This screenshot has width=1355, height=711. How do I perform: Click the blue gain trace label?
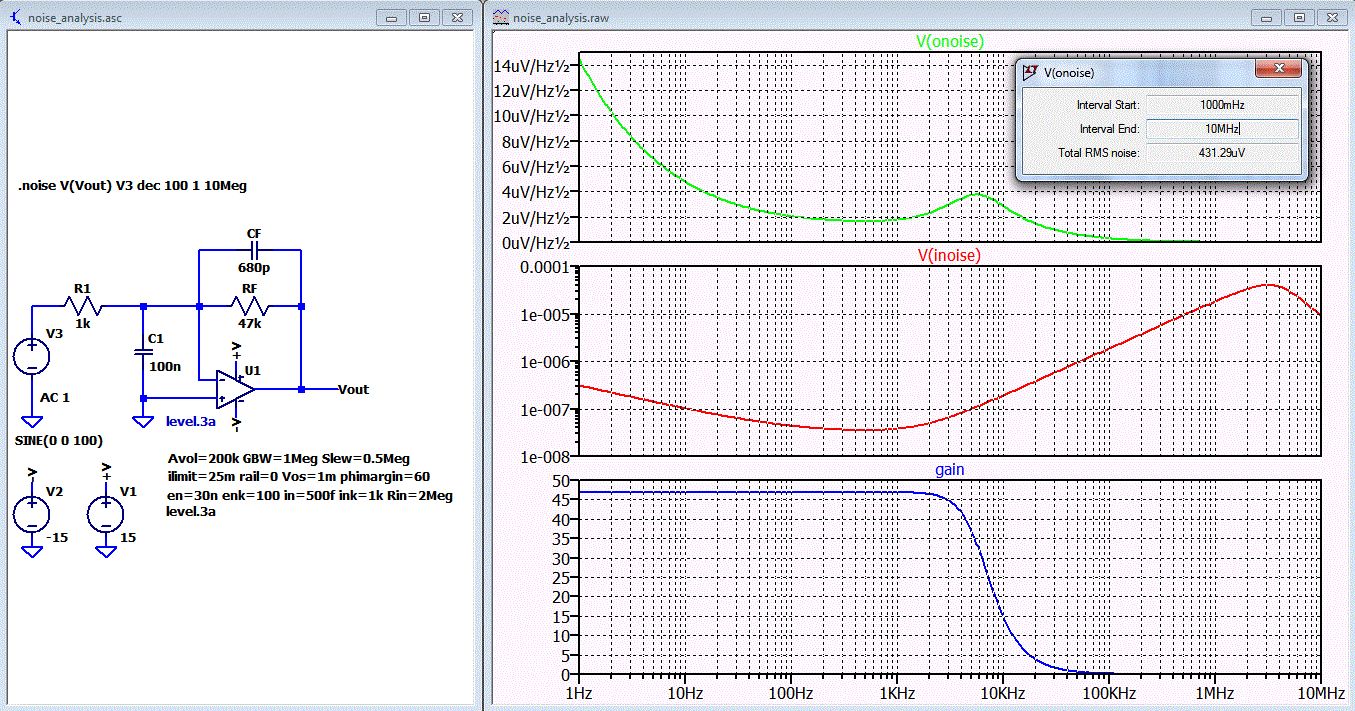949,468
